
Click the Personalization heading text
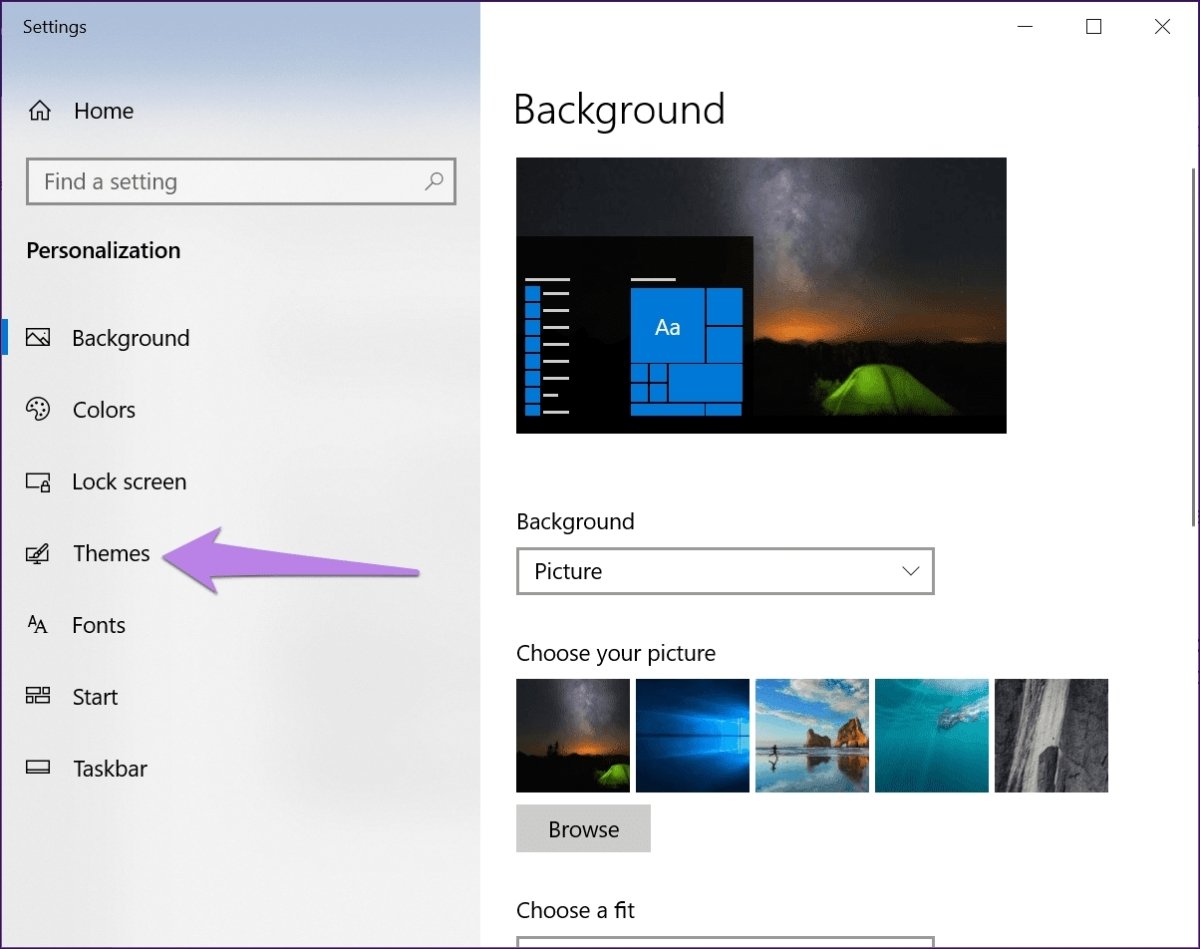coord(103,251)
